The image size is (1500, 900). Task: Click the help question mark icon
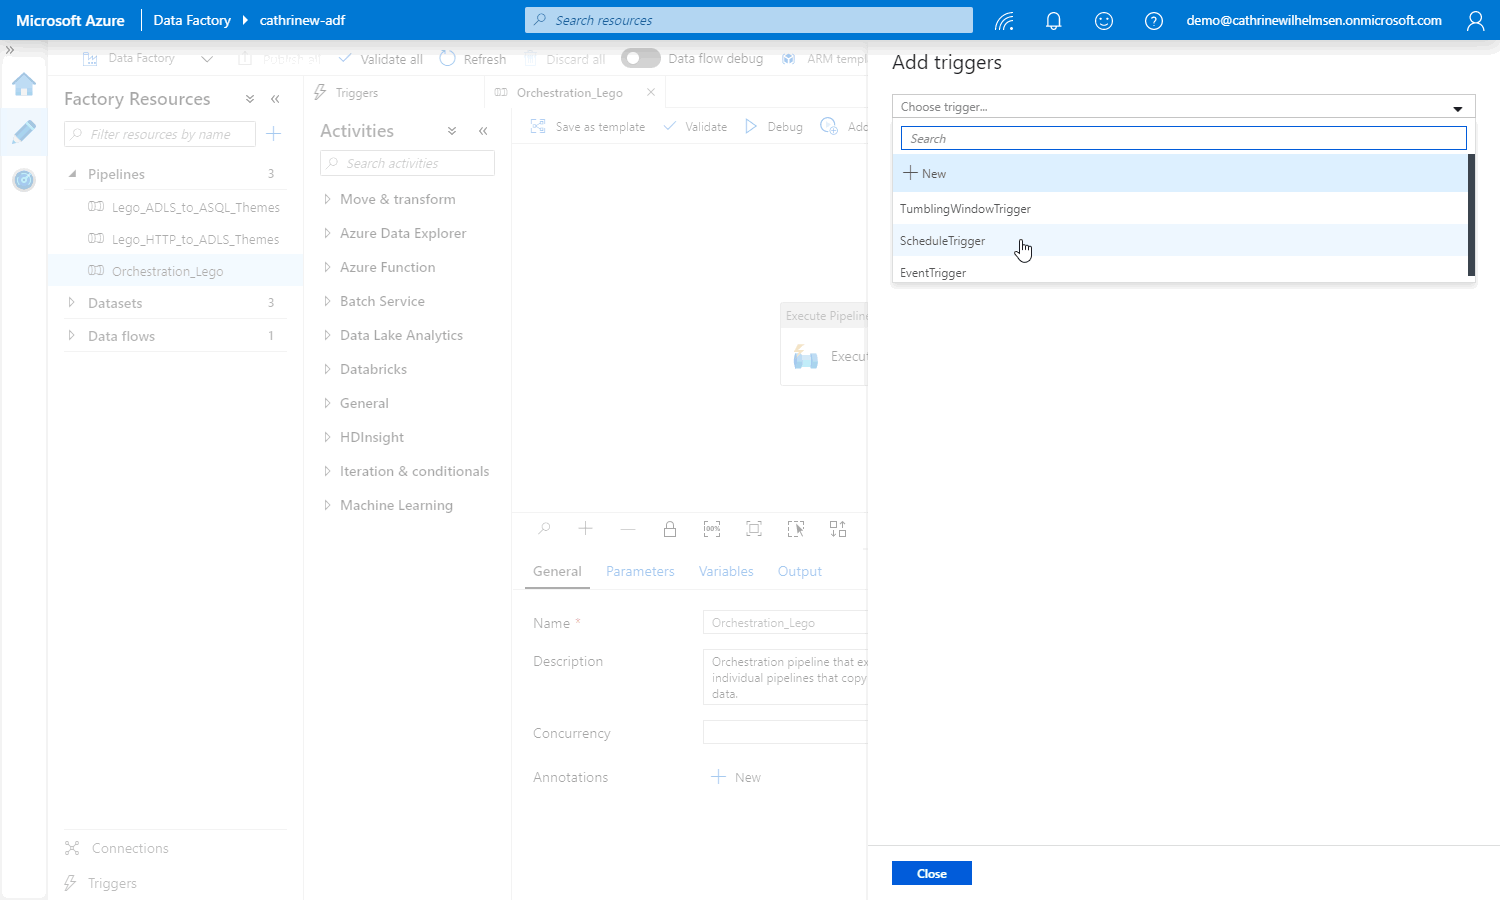click(x=1153, y=20)
